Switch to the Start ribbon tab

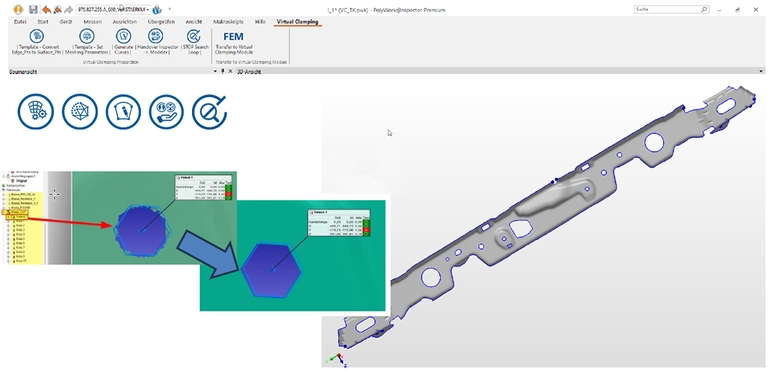pyautogui.click(x=43, y=22)
